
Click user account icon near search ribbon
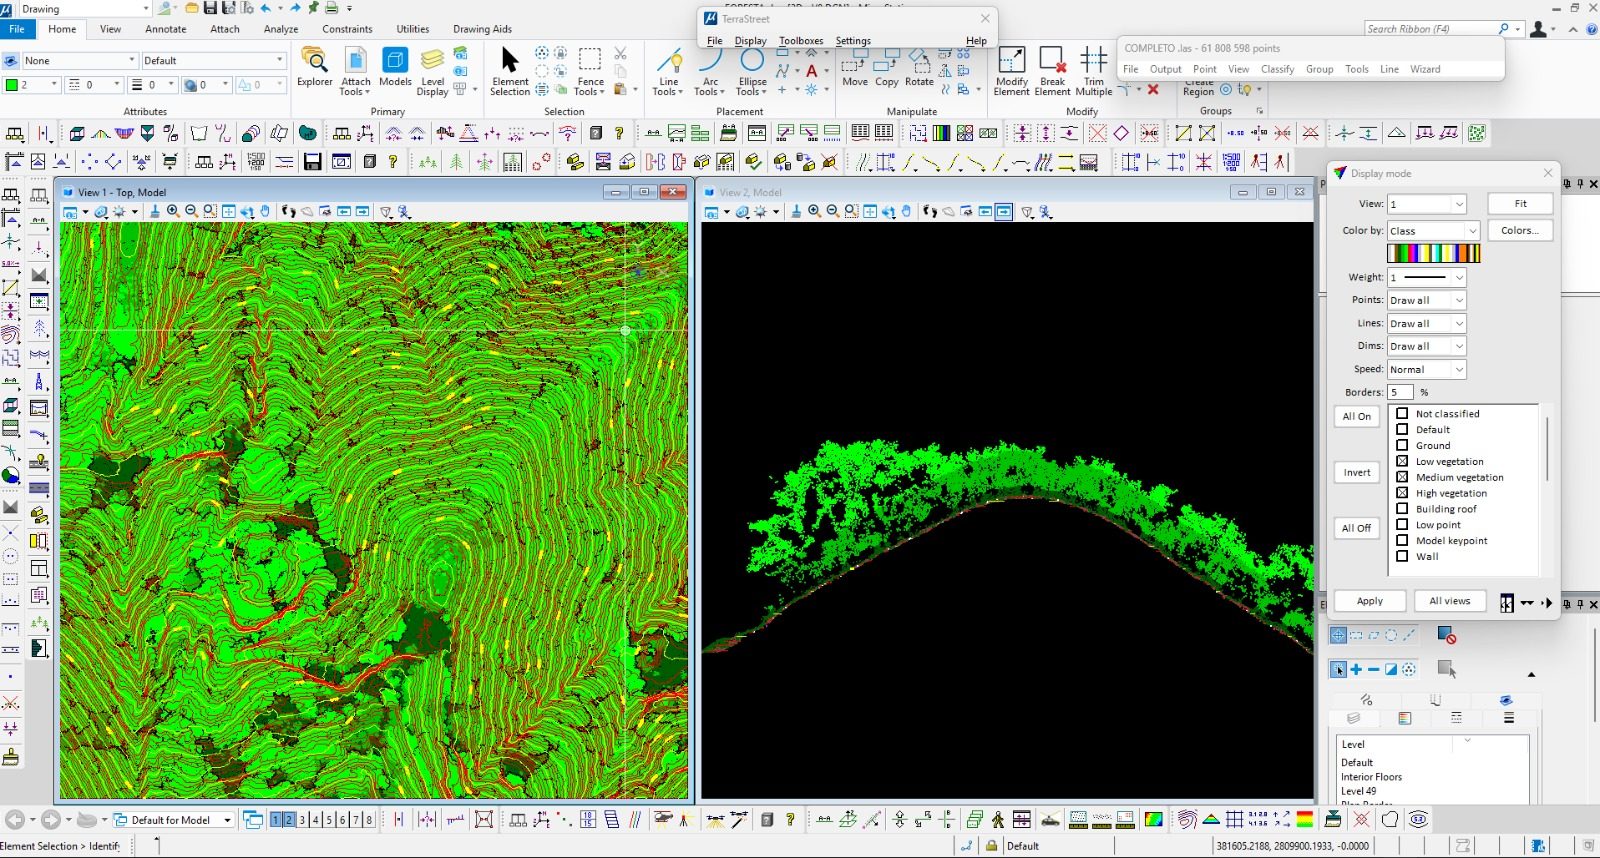coord(1539,29)
